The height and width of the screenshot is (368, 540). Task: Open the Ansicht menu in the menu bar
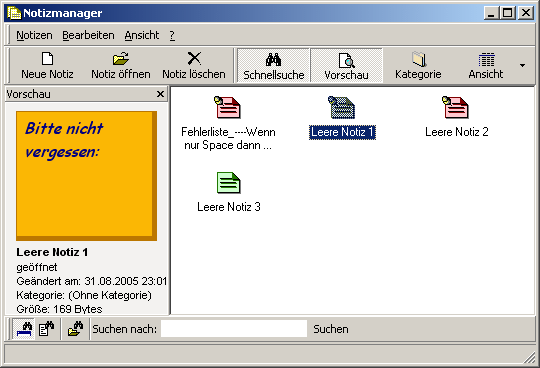(142, 35)
